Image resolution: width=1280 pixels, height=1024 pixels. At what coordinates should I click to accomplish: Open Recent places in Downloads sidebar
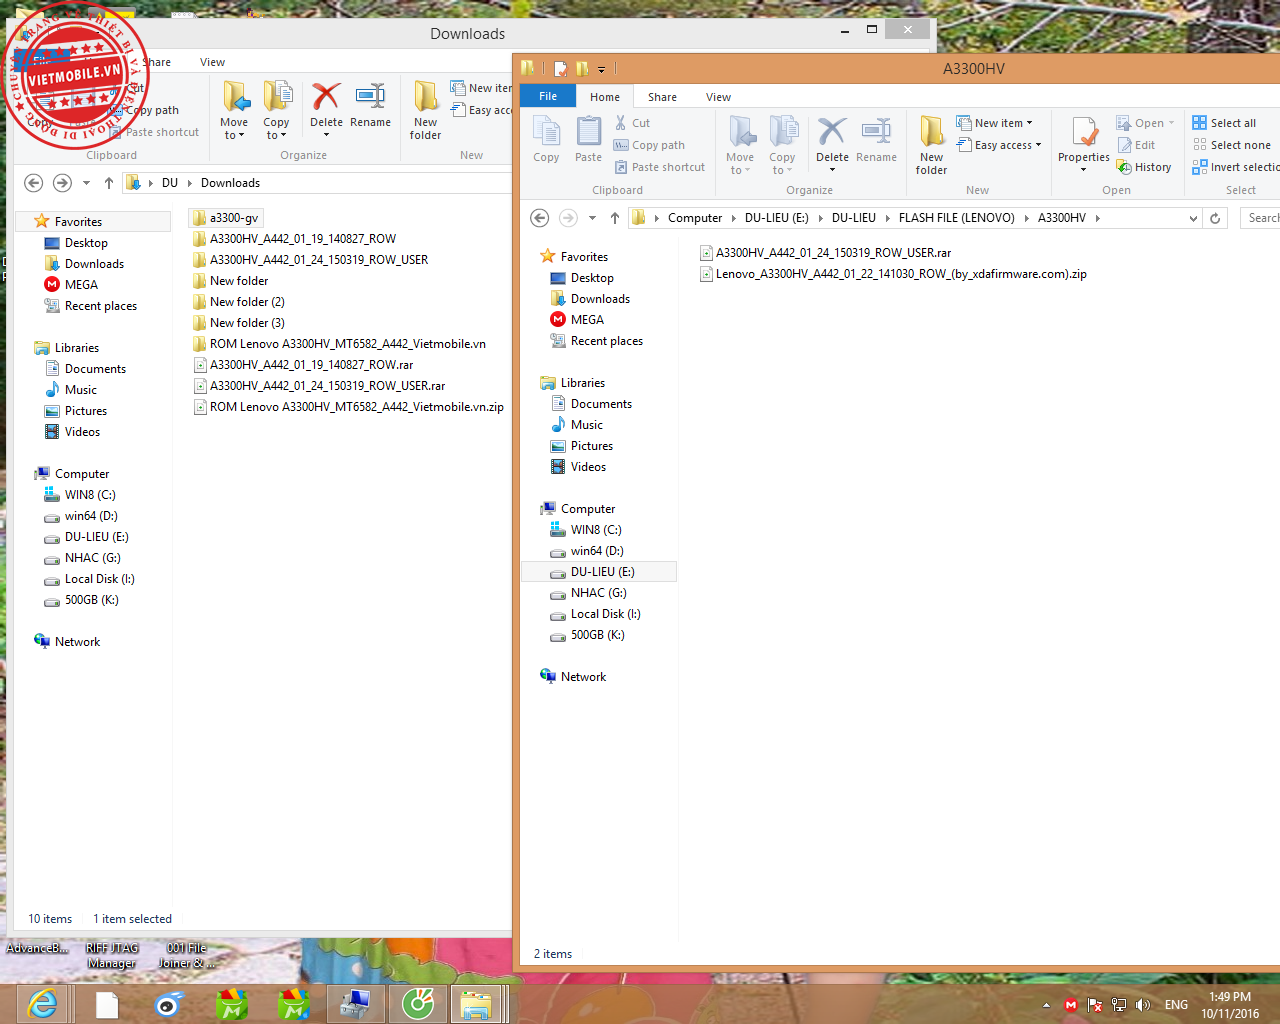click(x=91, y=306)
